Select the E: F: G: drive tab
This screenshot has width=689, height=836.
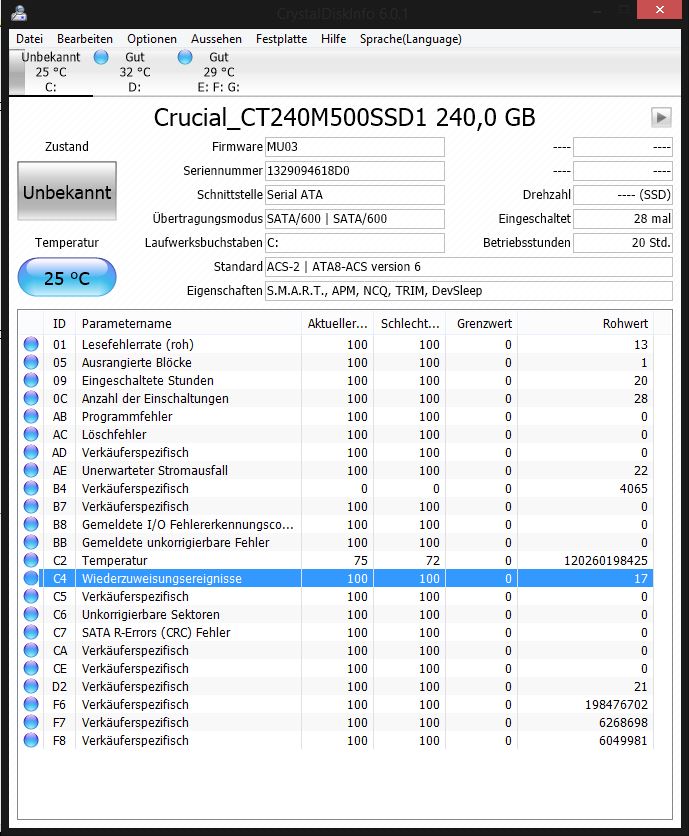point(219,72)
